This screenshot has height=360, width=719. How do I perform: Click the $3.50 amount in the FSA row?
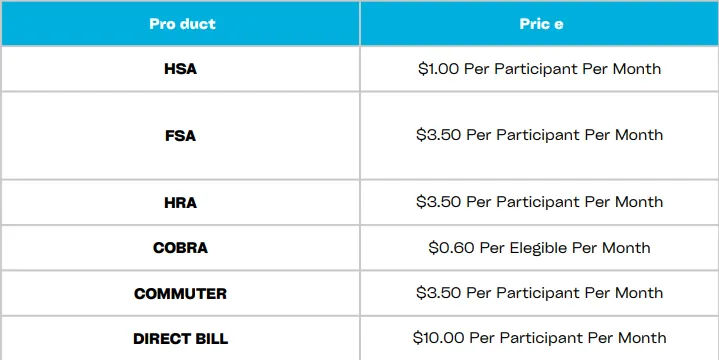click(438, 135)
